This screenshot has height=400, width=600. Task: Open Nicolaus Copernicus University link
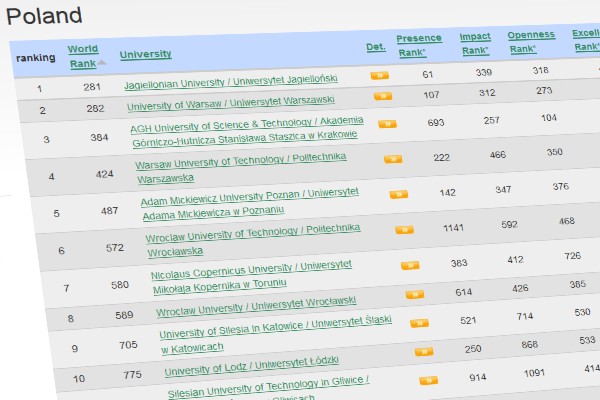tap(251, 276)
